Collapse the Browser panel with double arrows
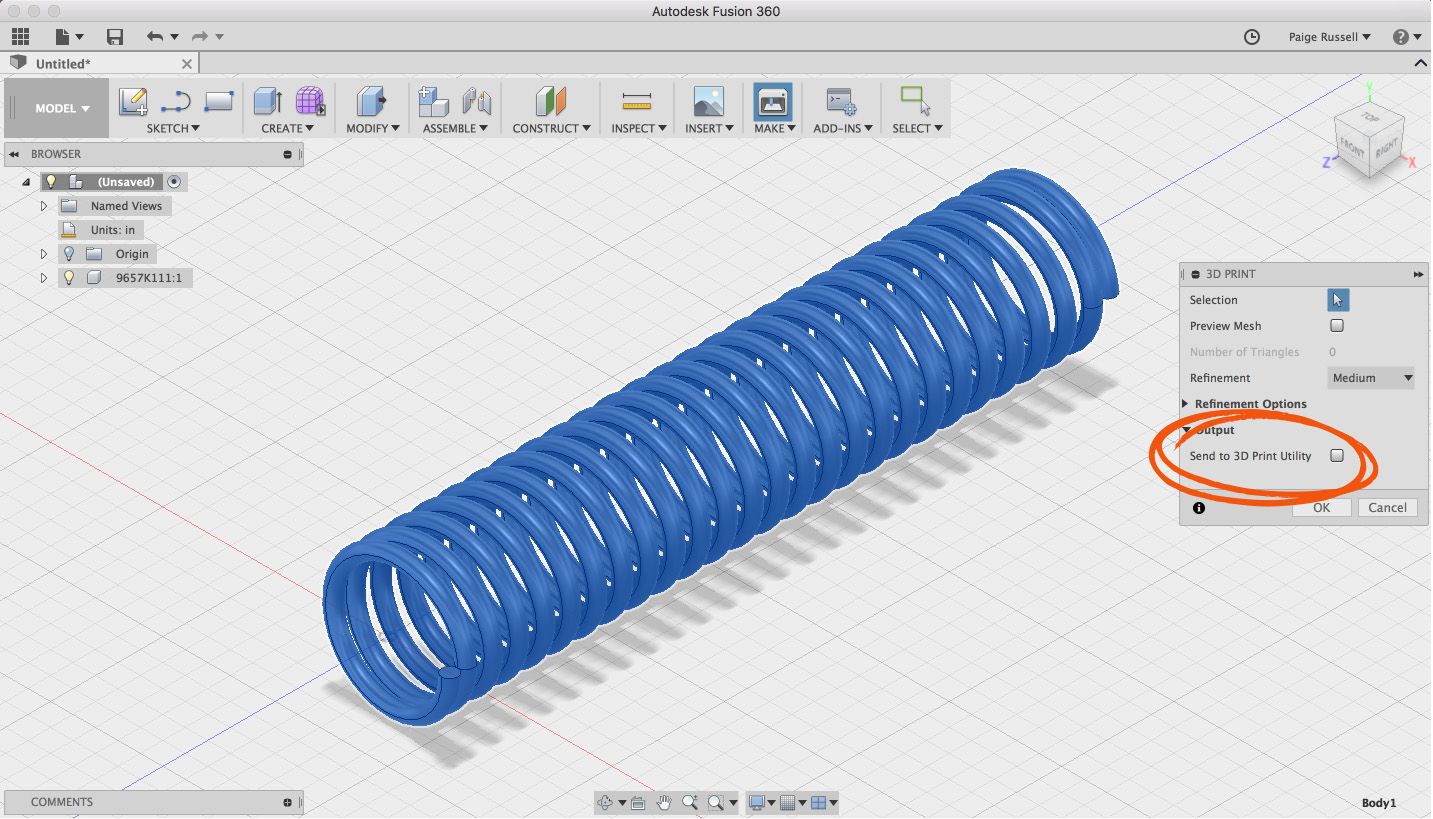This screenshot has width=1433, height=819. coord(15,154)
